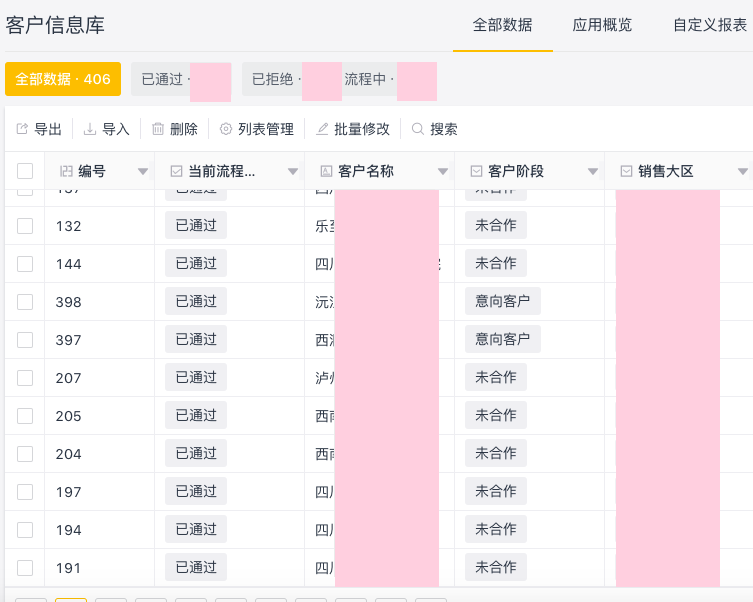Switch to the 应用概览 tab

[x=602, y=25]
